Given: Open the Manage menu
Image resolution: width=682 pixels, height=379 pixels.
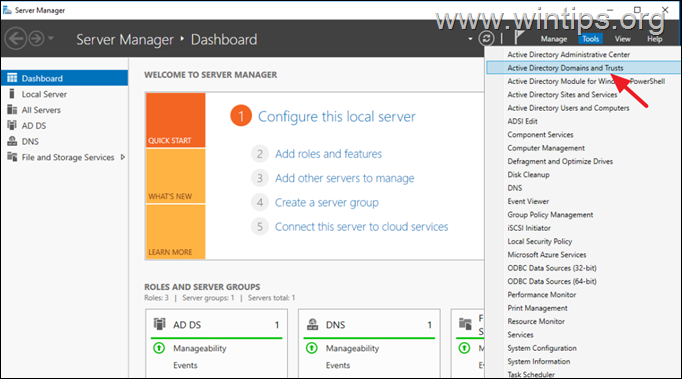Looking at the screenshot, I should (554, 39).
